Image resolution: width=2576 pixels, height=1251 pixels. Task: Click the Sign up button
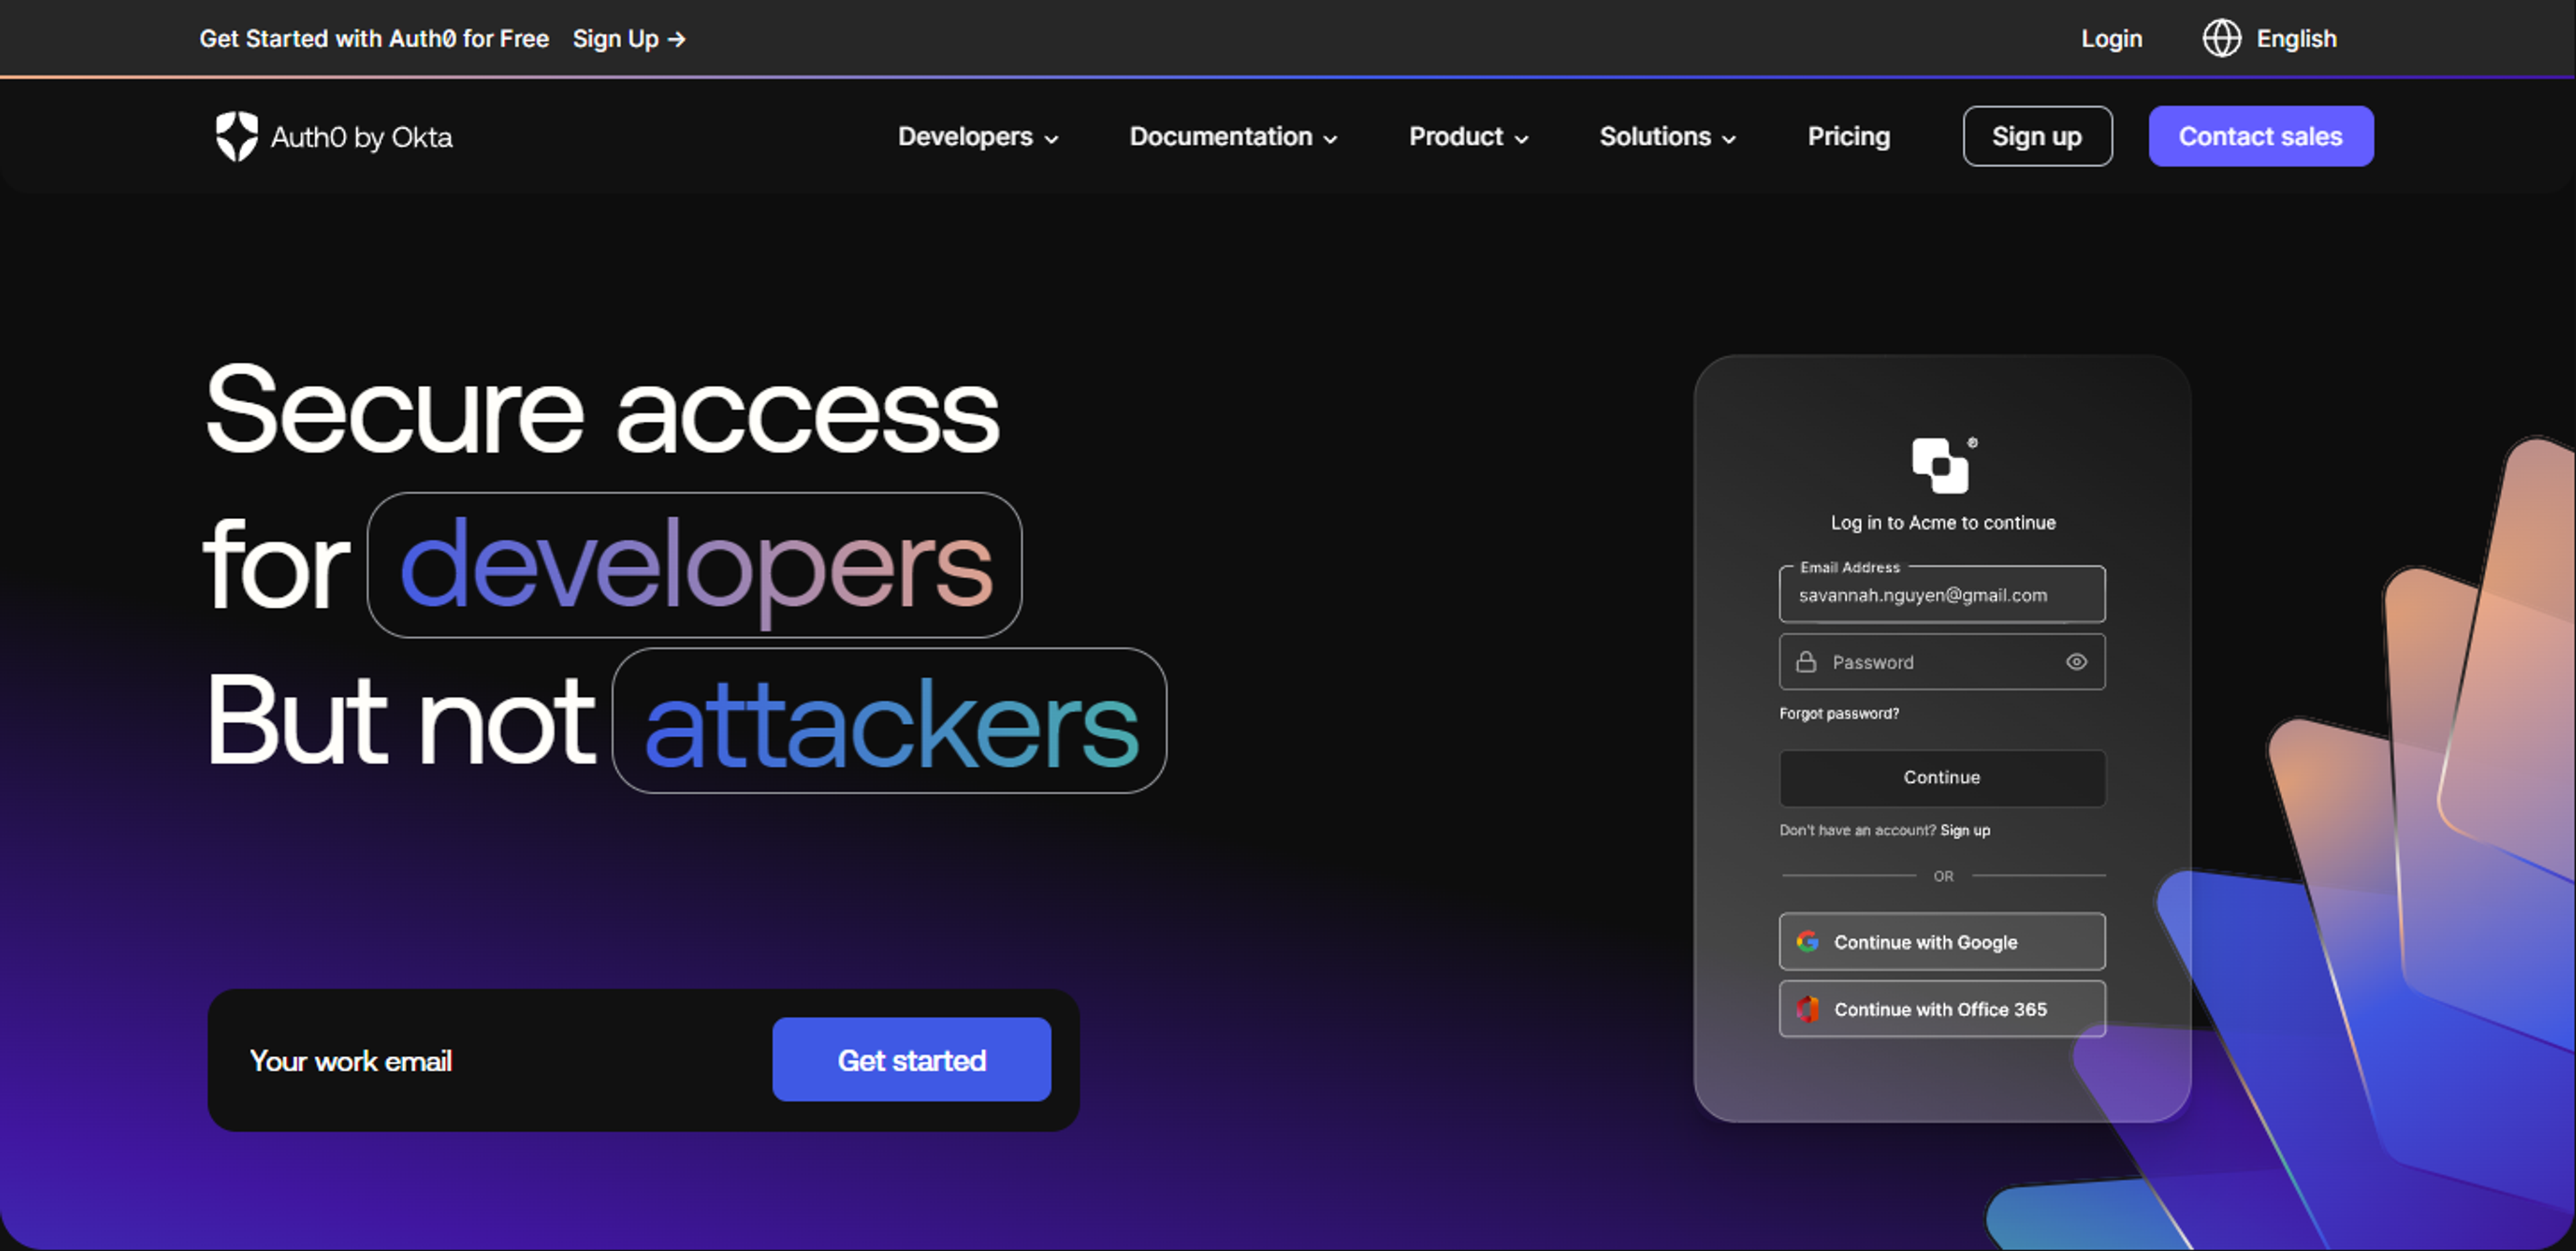2037,135
